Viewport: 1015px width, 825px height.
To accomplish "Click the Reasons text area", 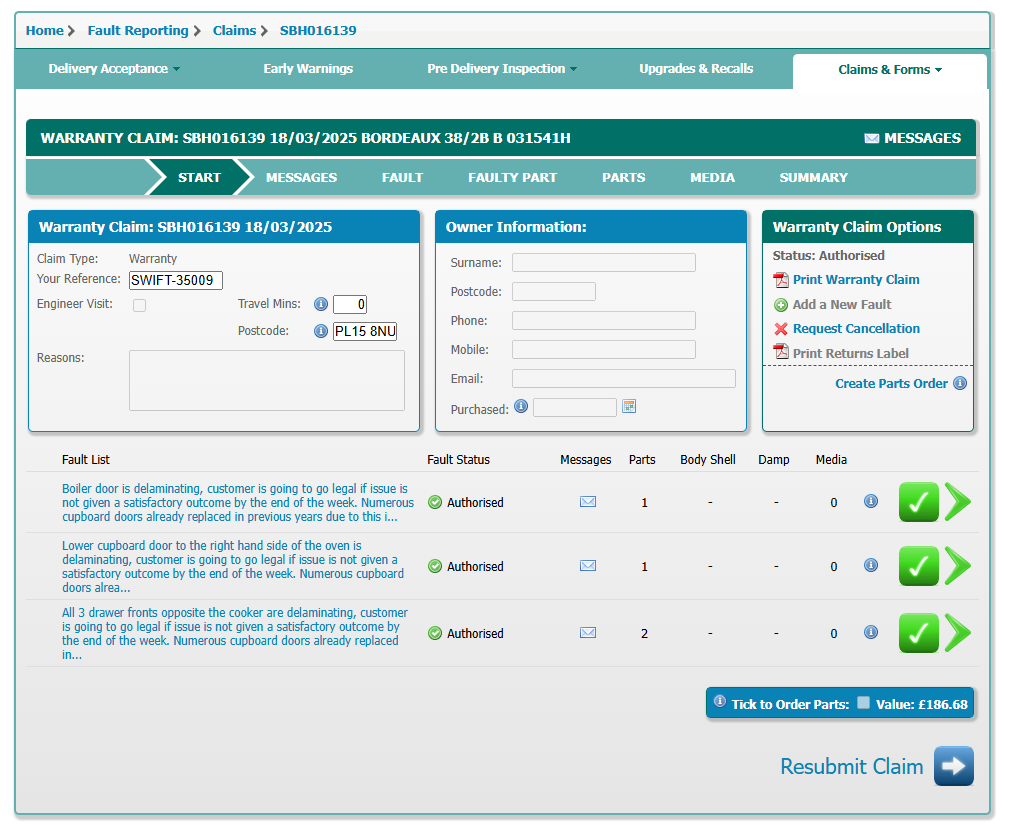I will tap(267, 381).
